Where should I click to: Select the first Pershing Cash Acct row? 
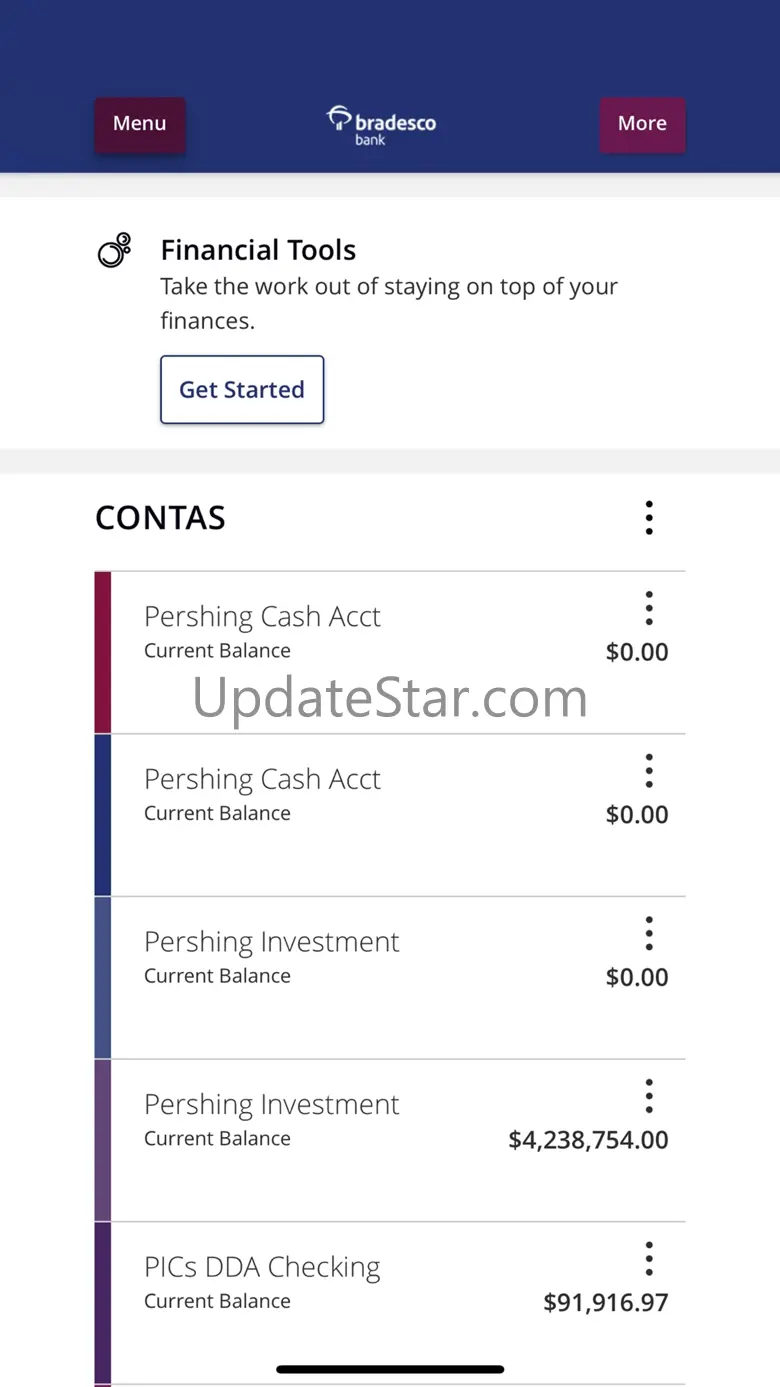click(x=390, y=652)
